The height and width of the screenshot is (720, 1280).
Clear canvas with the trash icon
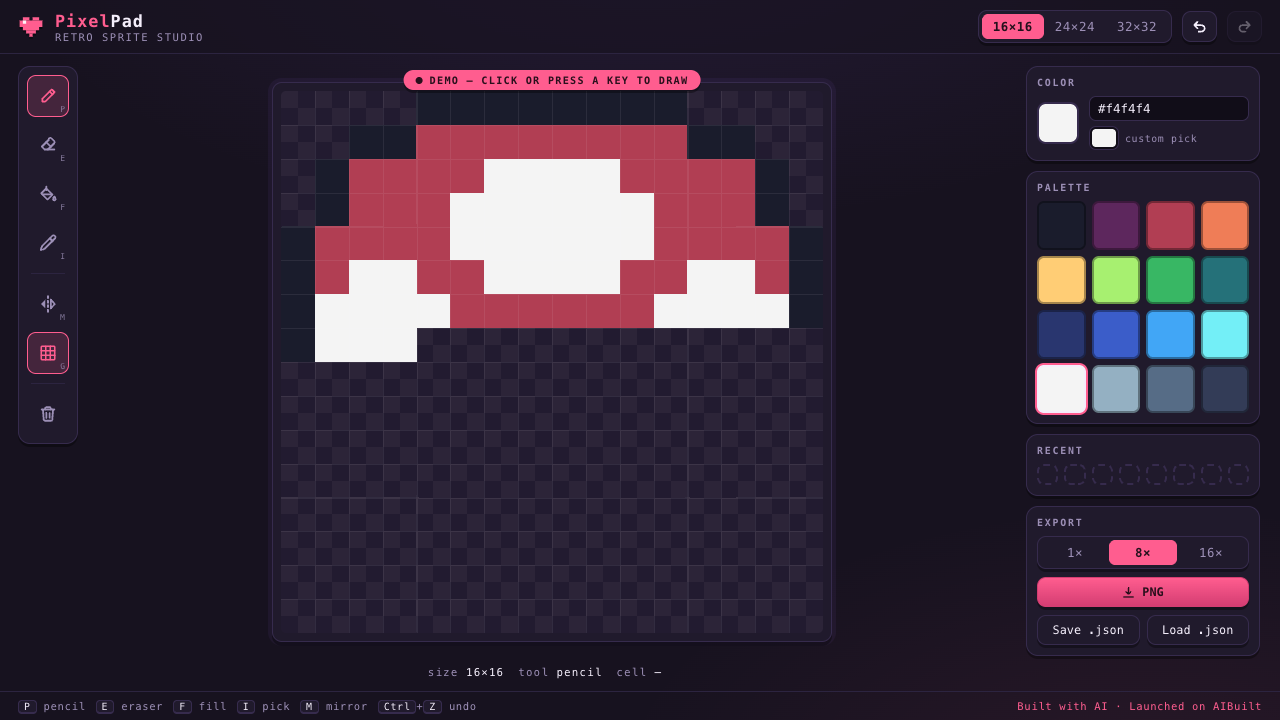point(48,414)
